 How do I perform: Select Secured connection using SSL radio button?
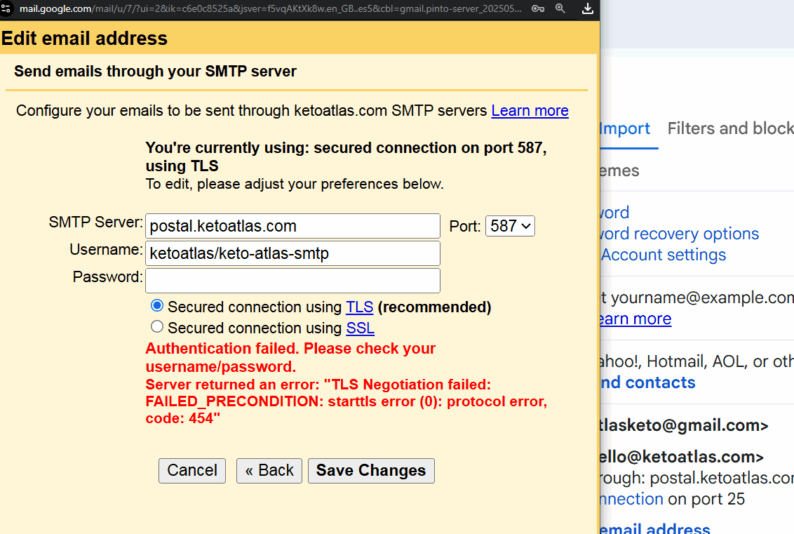(157, 327)
